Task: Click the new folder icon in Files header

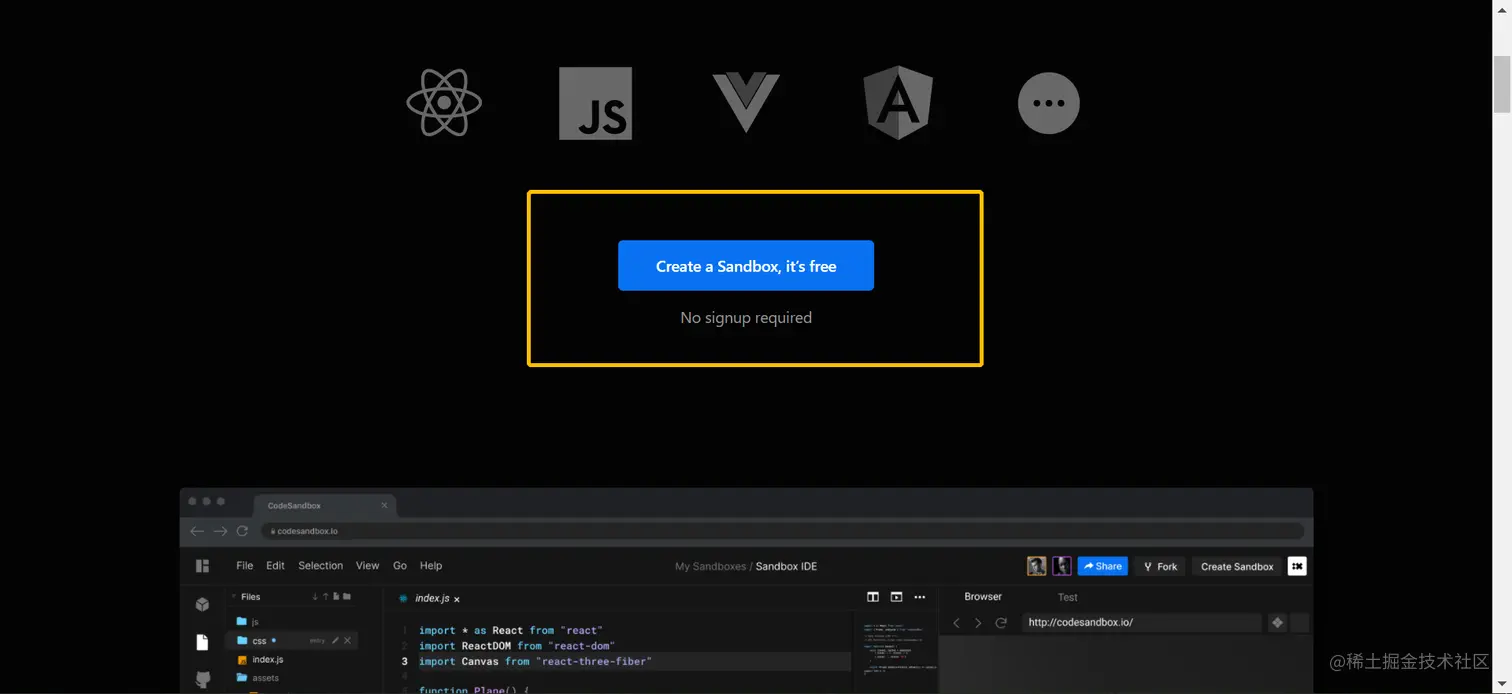Action: (347, 596)
